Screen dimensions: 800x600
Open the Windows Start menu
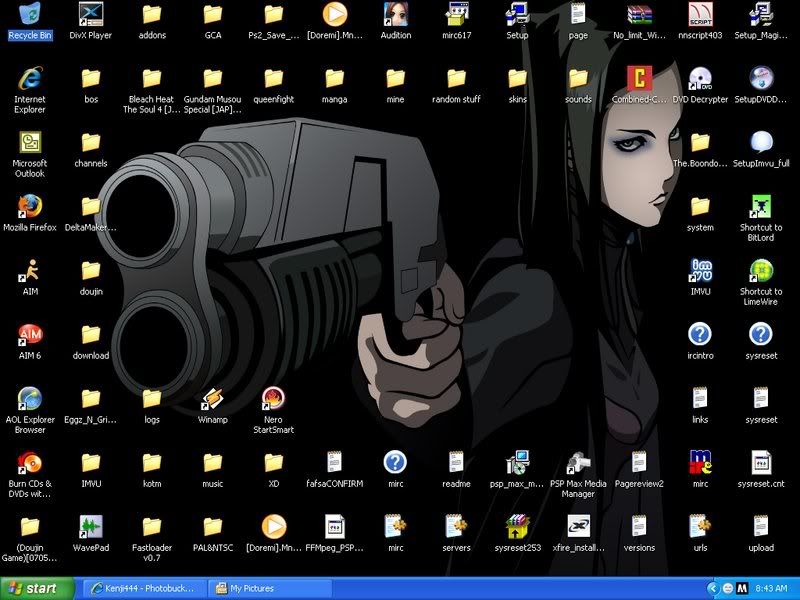point(37,588)
